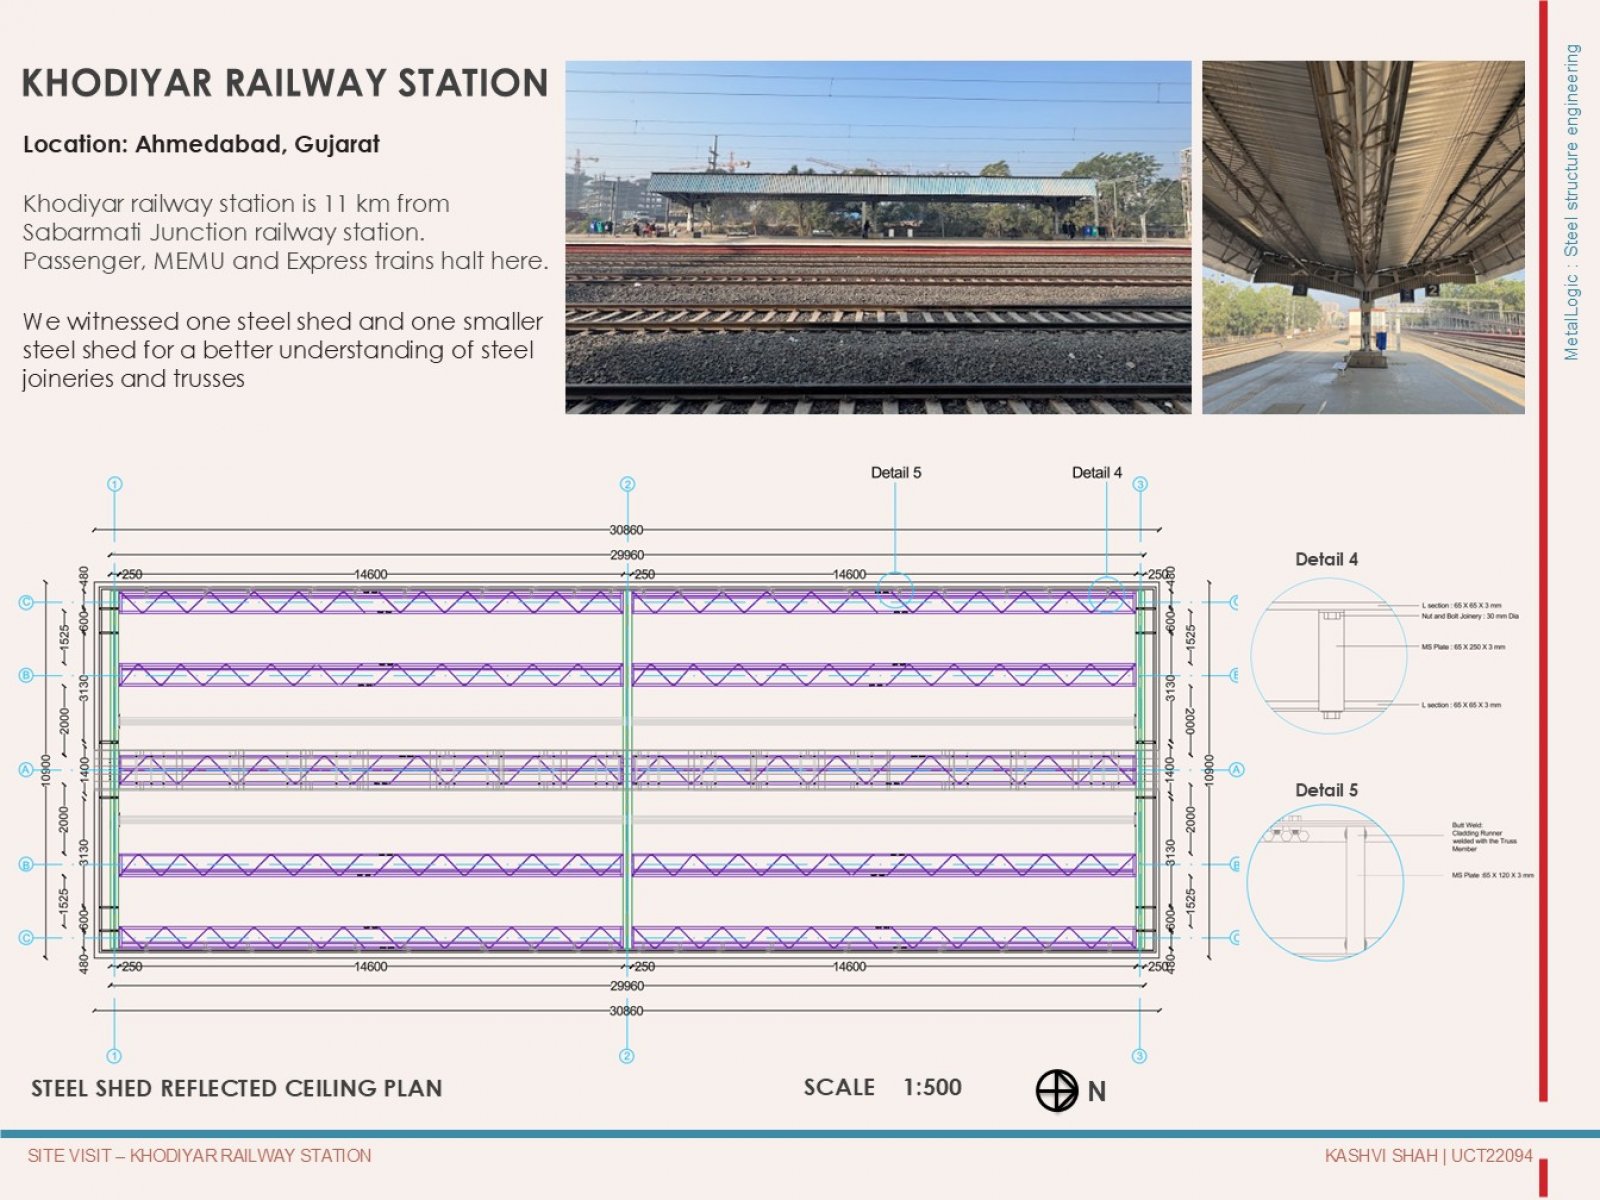Click 'Location: Ahmedabad, Gujarat' text
The image size is (1600, 1200).
pyautogui.click(x=201, y=144)
